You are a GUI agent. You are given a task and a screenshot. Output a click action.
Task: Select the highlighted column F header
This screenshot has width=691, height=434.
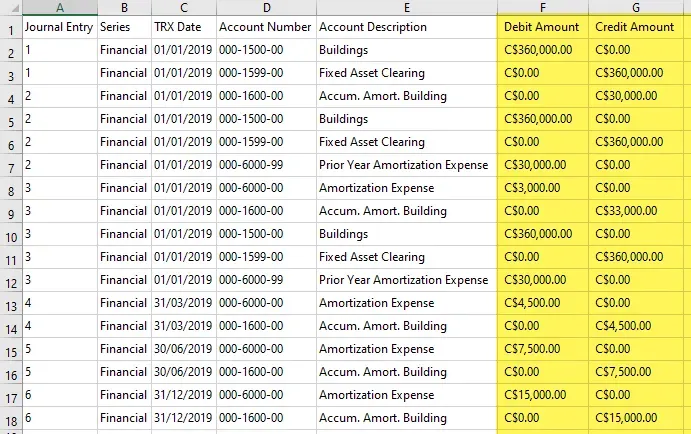542,7
